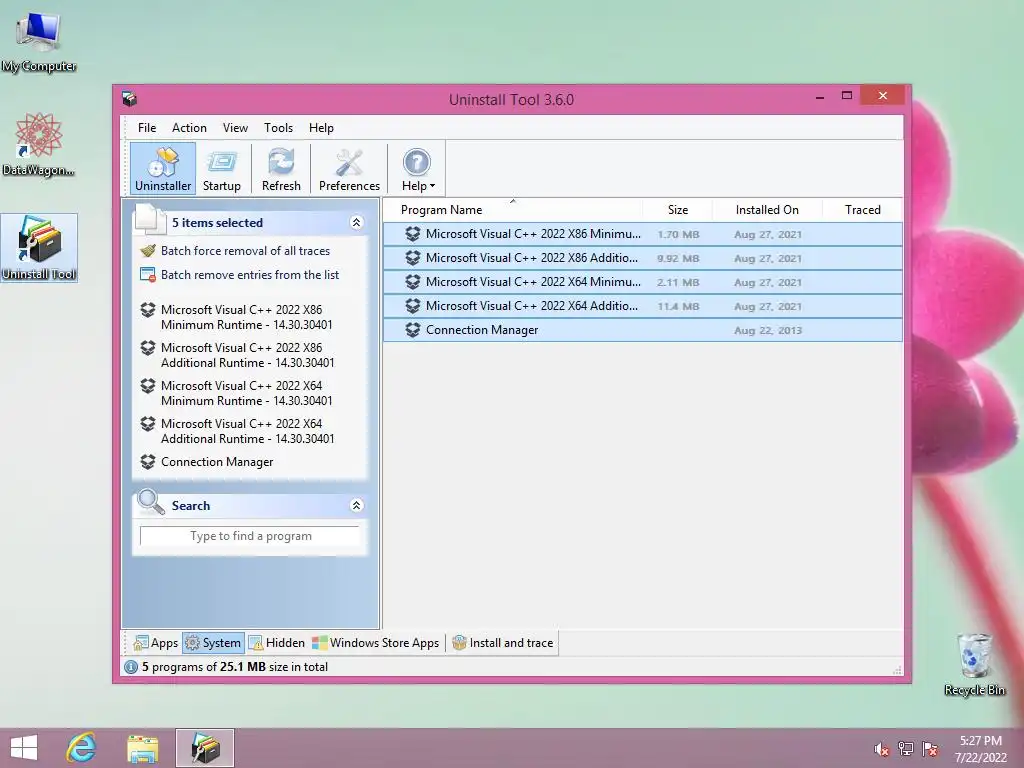Click the 'Aug 22, 2013' installed date
This screenshot has height=768, width=1024.
pyautogui.click(x=767, y=330)
